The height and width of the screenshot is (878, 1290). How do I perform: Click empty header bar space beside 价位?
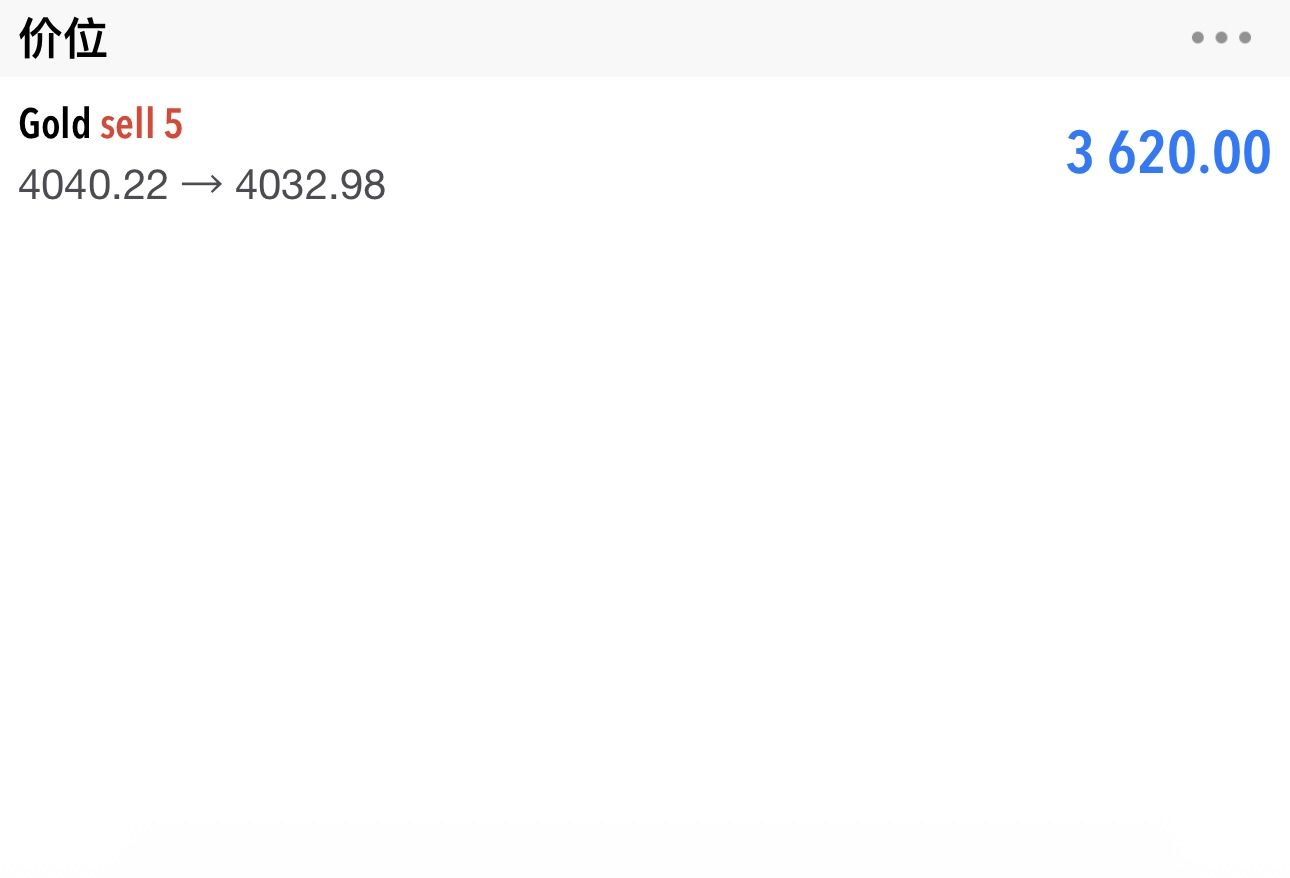[x=640, y=38]
